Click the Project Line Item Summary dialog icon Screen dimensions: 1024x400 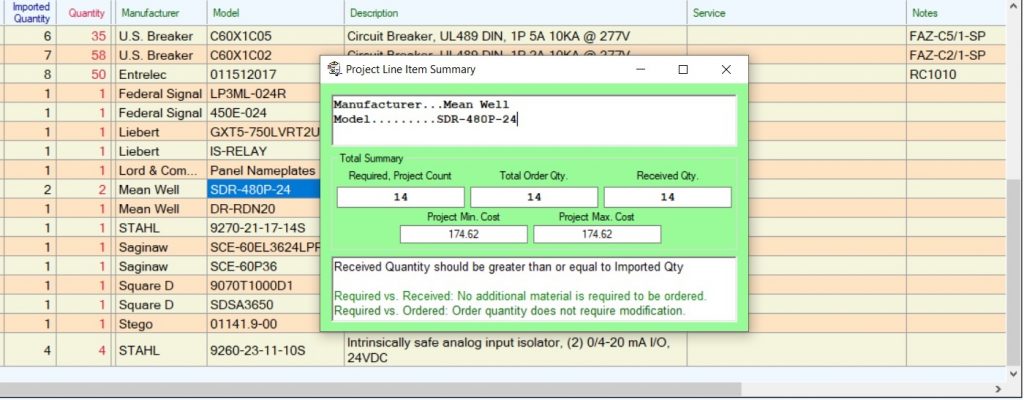pos(335,70)
